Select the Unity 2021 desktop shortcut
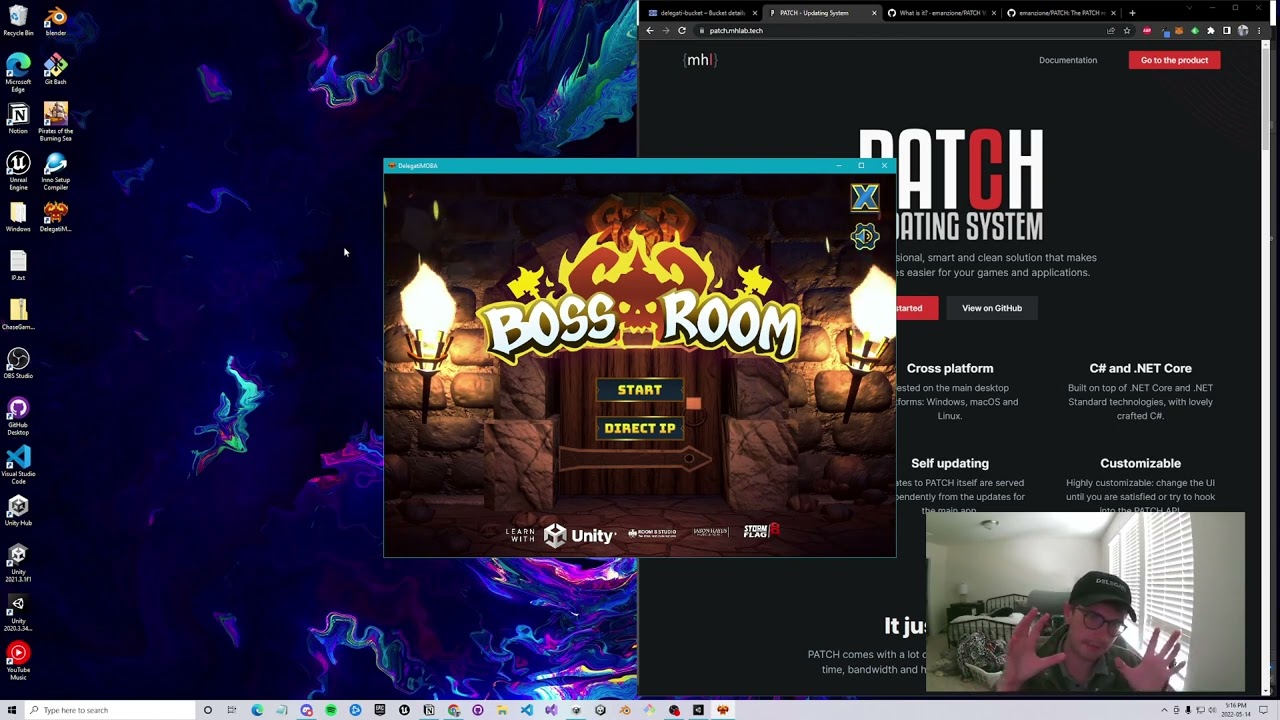This screenshot has height=720, width=1280. pos(18,563)
